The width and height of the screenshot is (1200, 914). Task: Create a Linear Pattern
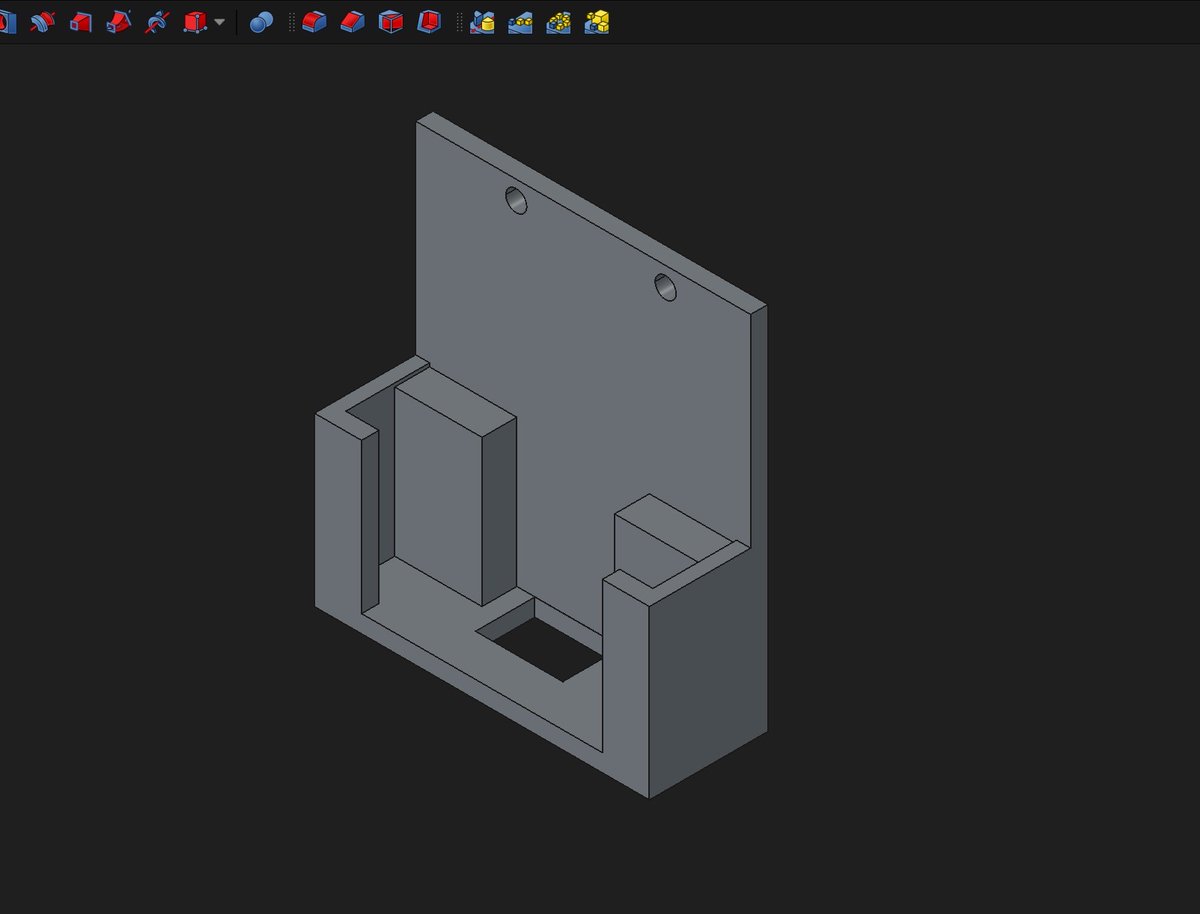521,21
